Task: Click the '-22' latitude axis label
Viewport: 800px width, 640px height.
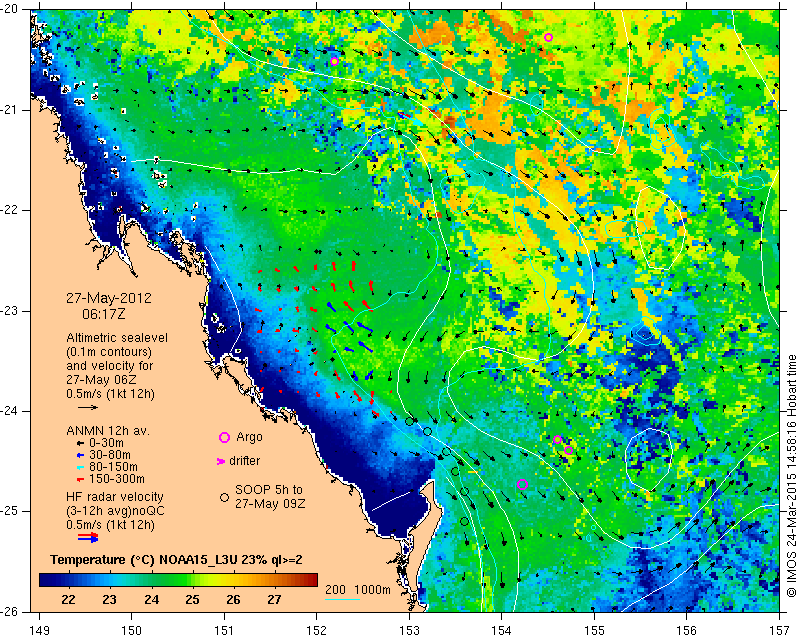Action: [x=10, y=210]
